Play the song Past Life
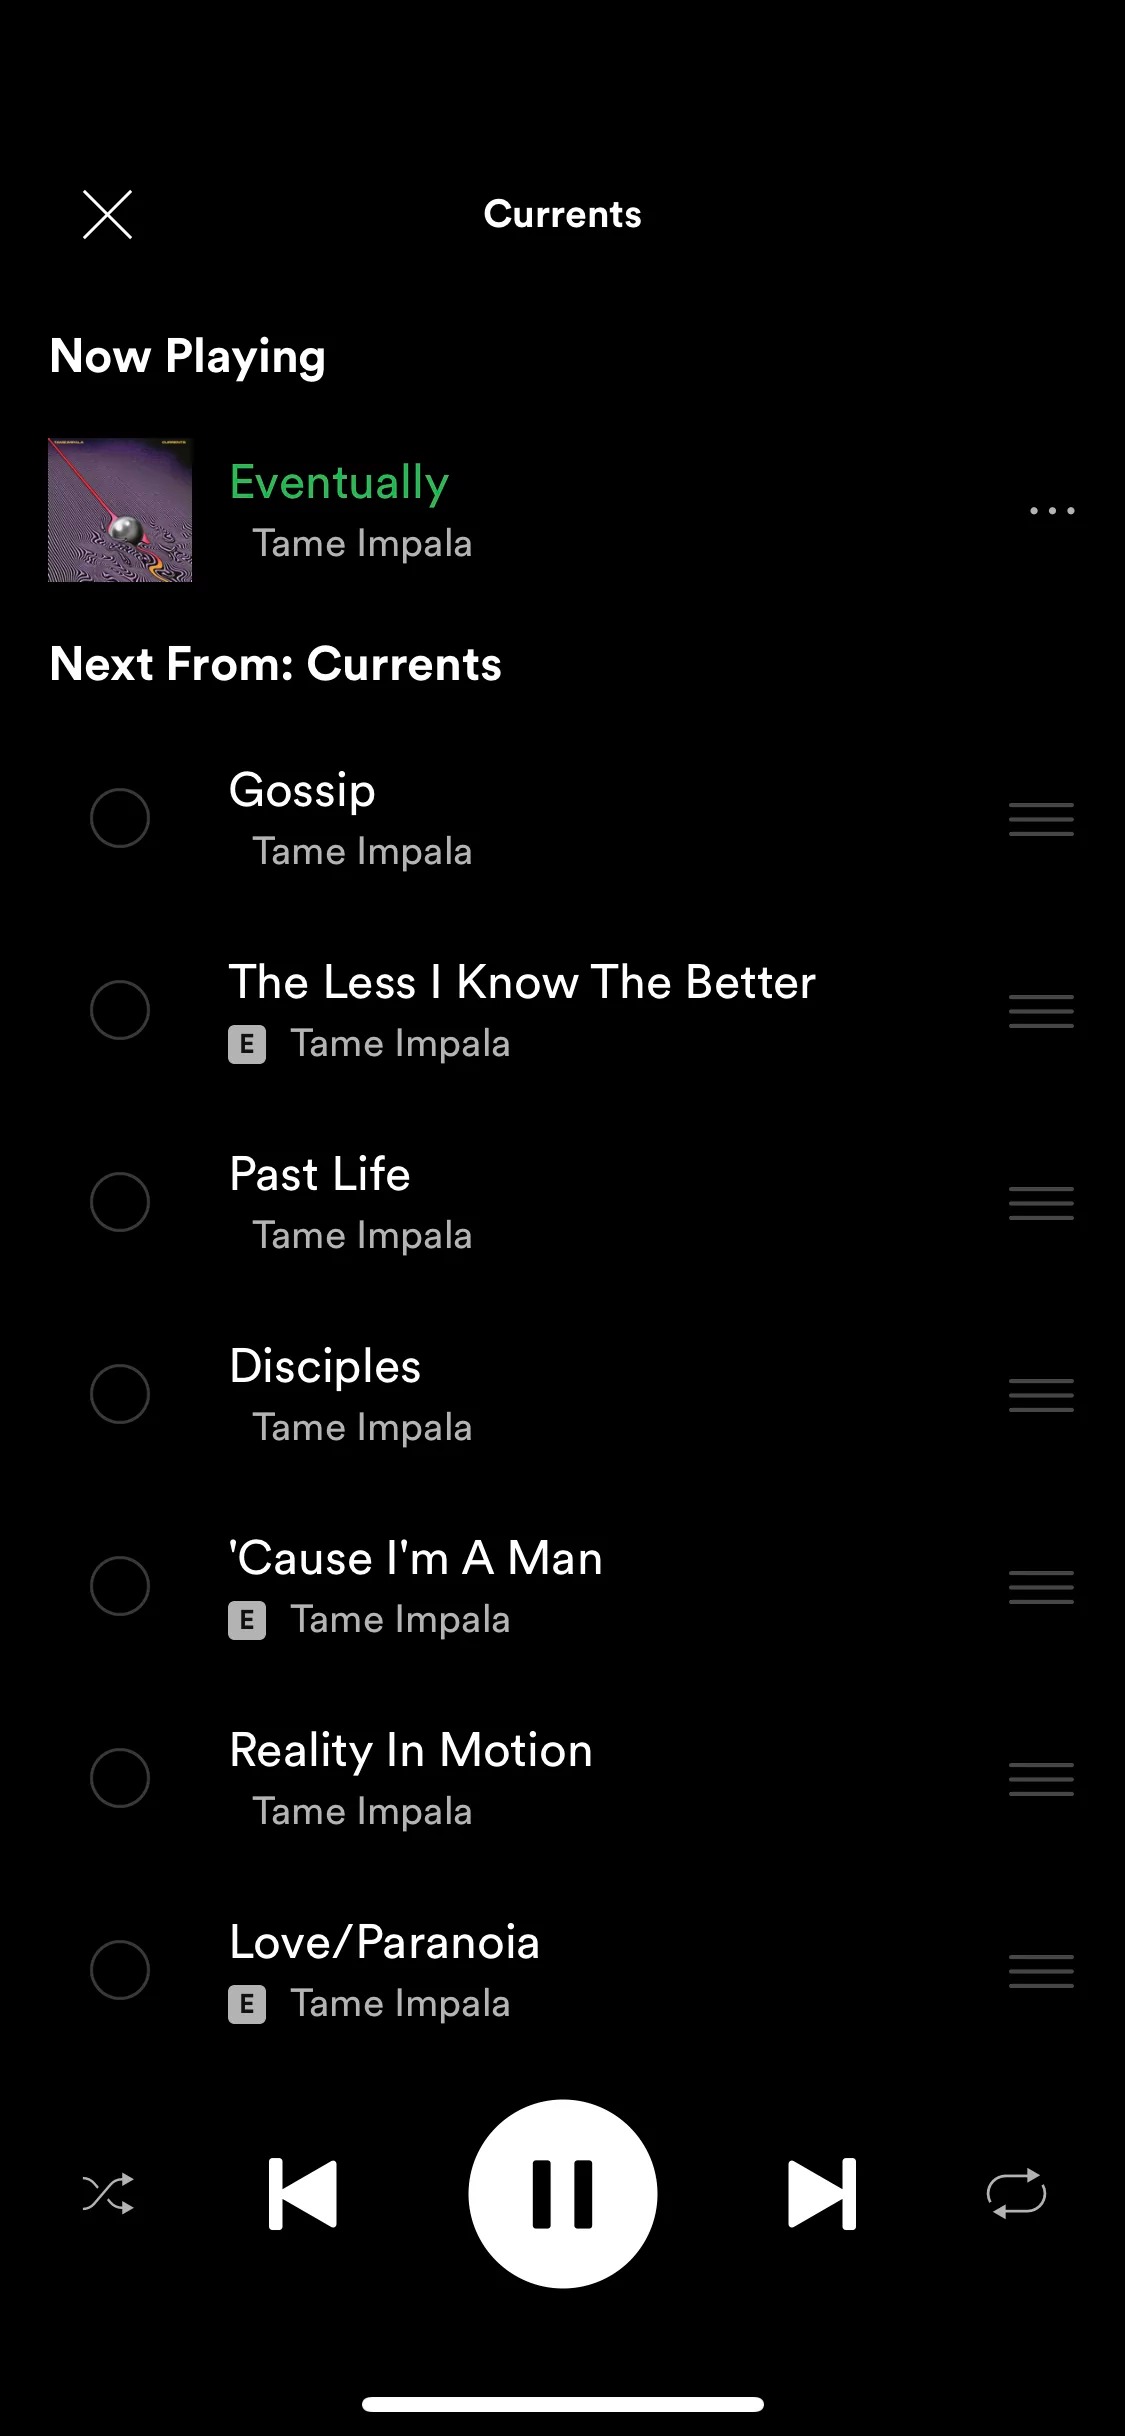Screen dimensions: 1125x2436 320,1174
